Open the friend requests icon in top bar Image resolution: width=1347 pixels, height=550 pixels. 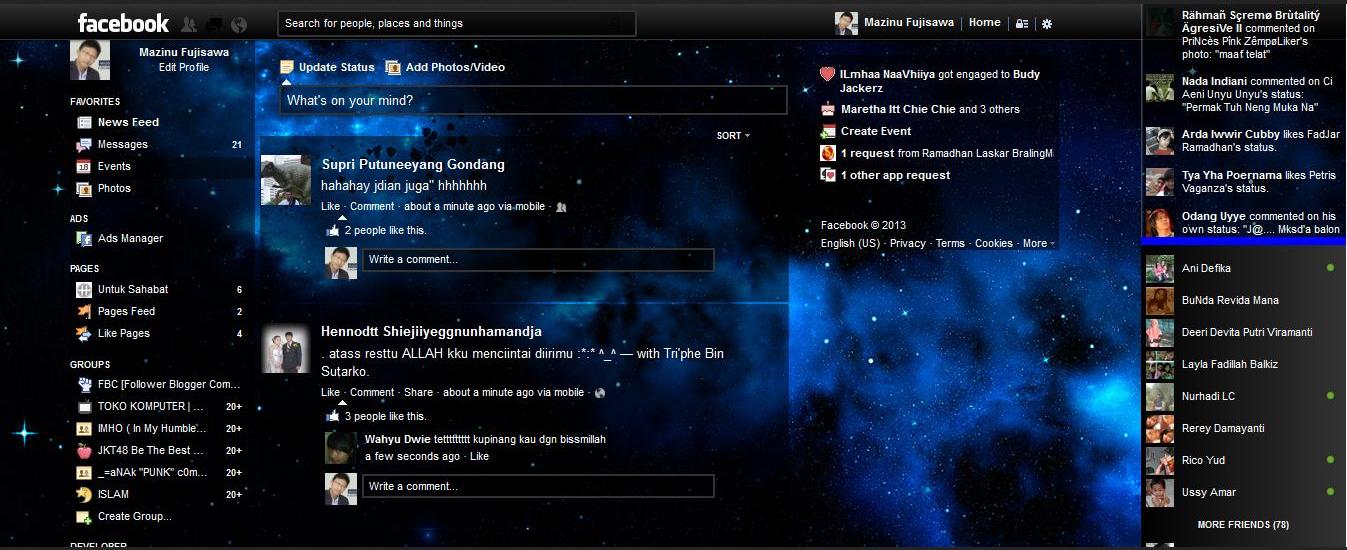tap(189, 24)
